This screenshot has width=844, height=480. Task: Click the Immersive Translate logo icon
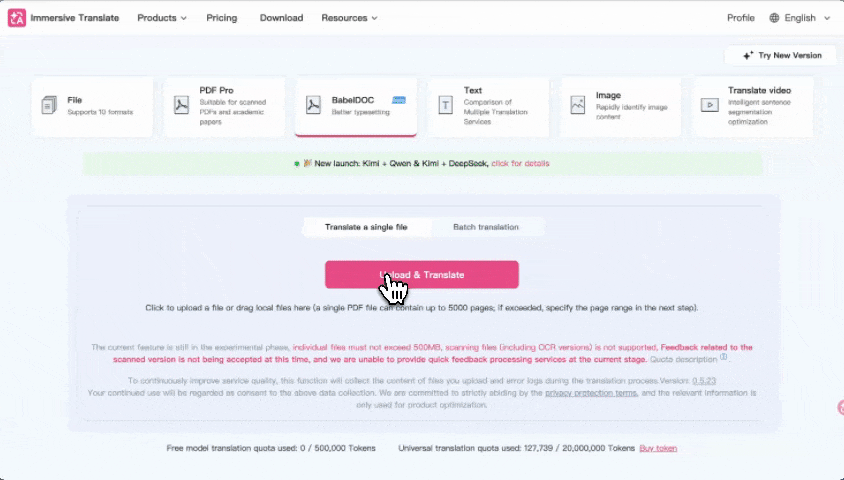tap(16, 18)
